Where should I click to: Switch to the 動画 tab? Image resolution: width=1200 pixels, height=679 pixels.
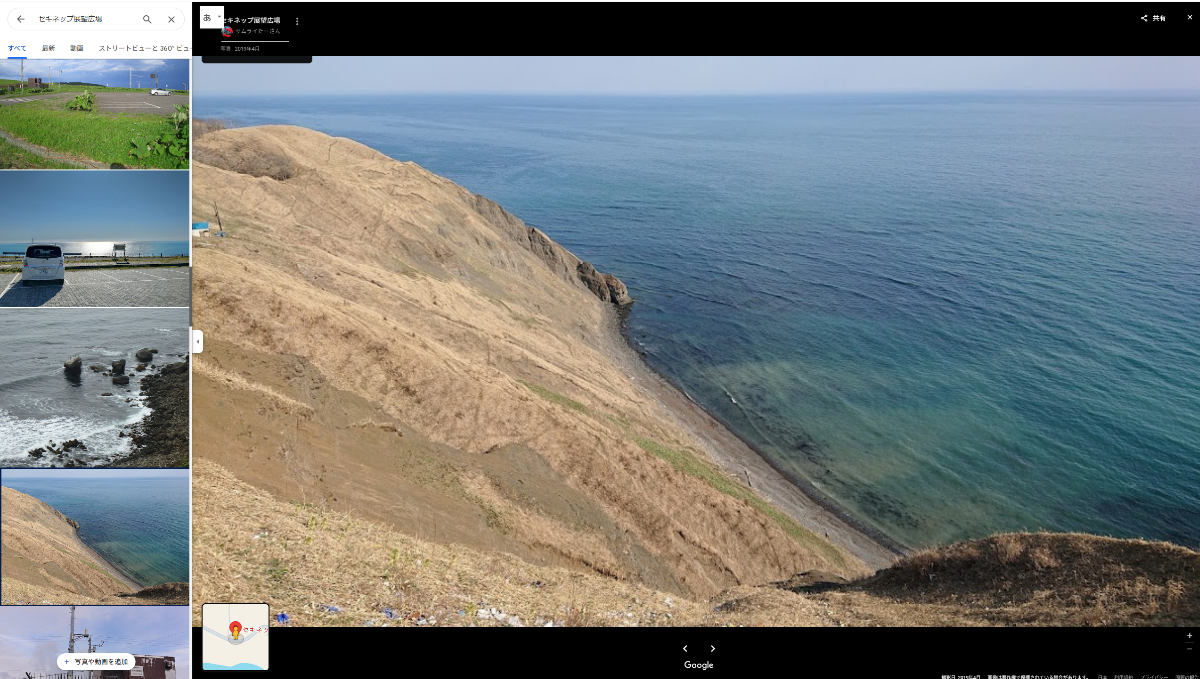tap(77, 48)
